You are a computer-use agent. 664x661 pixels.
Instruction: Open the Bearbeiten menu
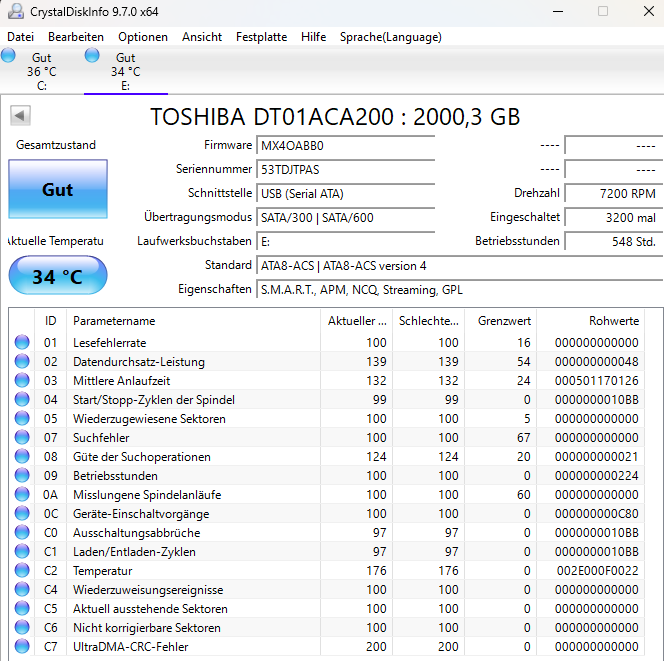click(x=76, y=37)
